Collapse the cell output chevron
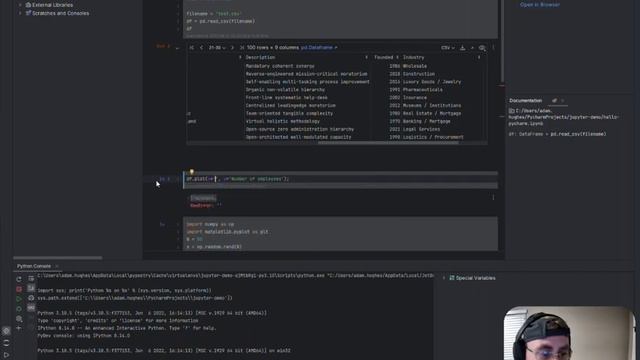 click(x=177, y=48)
